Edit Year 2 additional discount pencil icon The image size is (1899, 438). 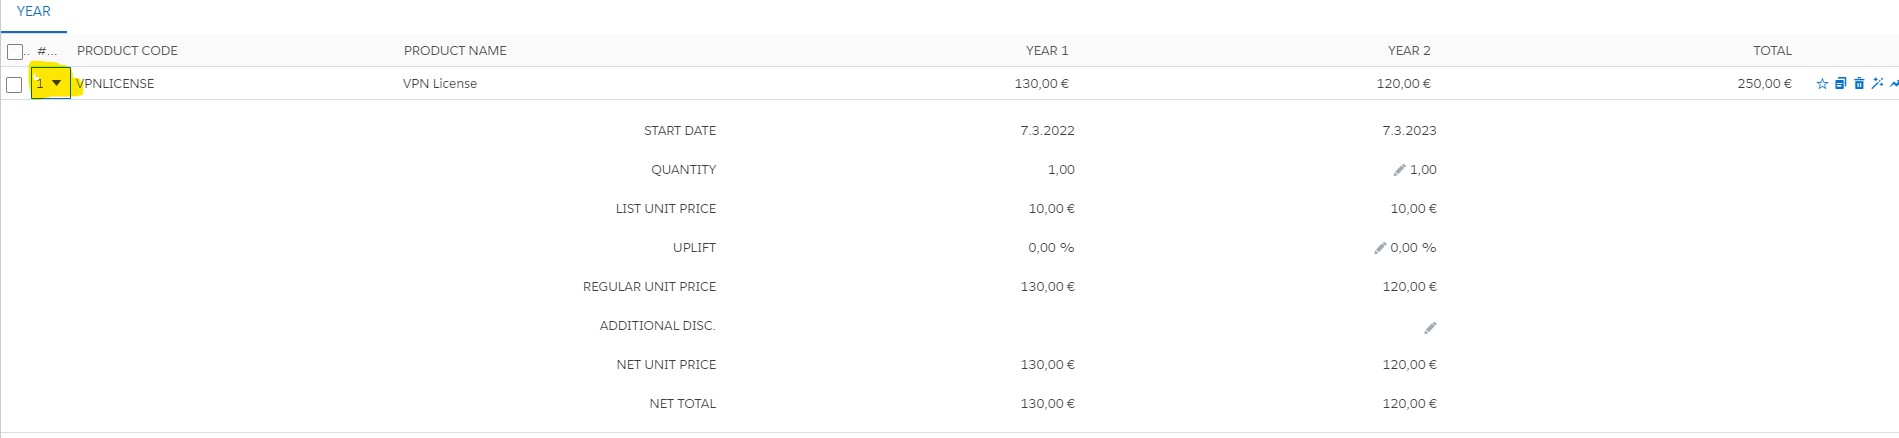click(x=1430, y=327)
